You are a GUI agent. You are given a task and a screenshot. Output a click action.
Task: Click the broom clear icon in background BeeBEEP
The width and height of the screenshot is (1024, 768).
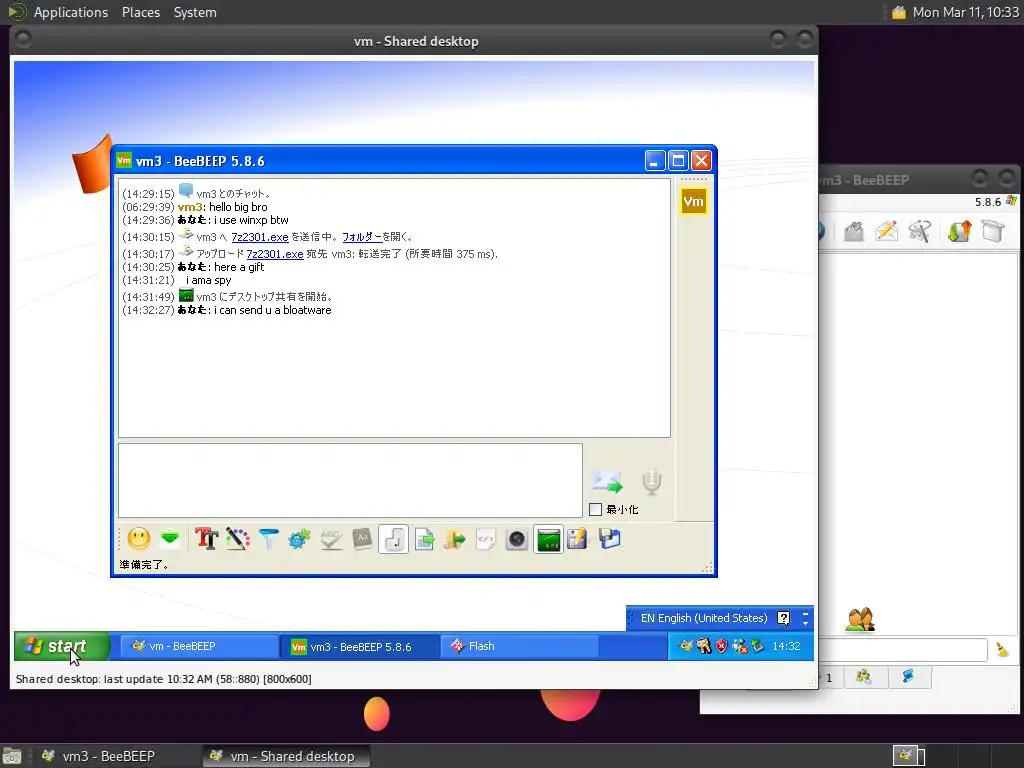1002,649
